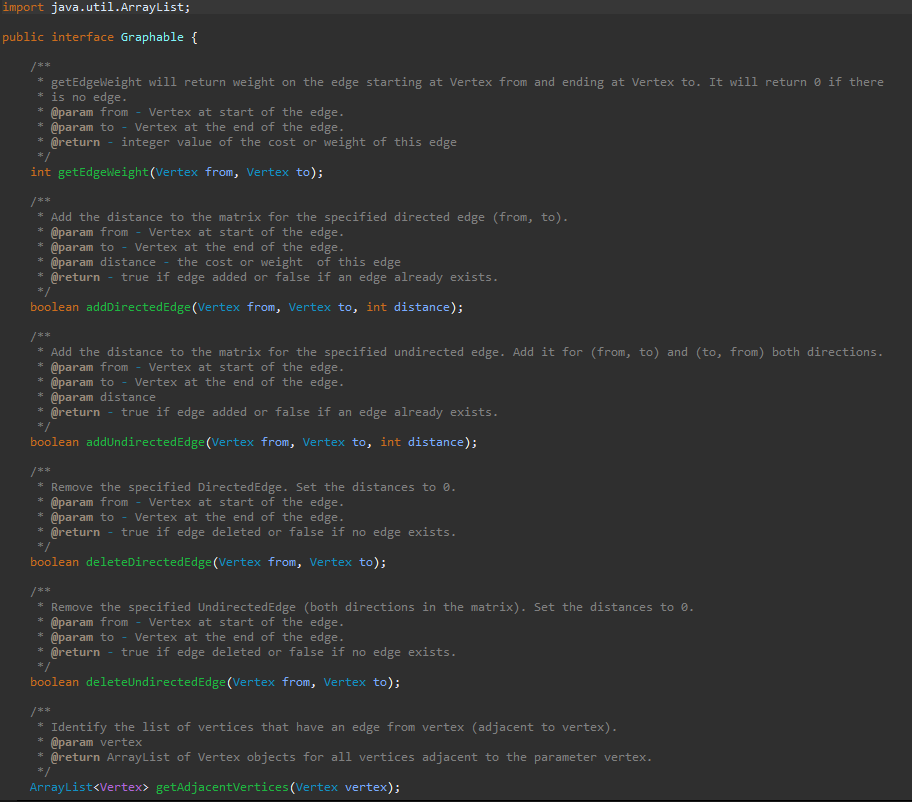
Task: Click the getAdjacentVertices method name
Action: (222, 787)
